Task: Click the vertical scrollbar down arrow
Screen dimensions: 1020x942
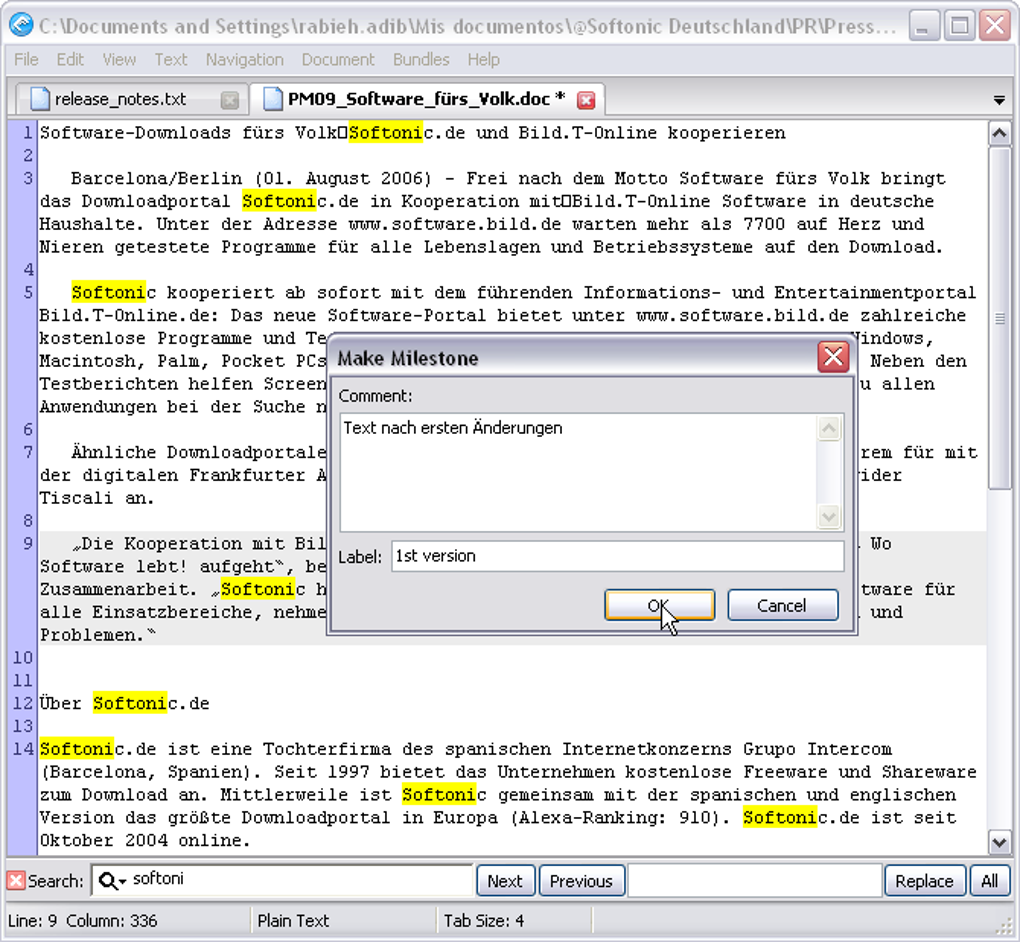Action: [x=1000, y=843]
